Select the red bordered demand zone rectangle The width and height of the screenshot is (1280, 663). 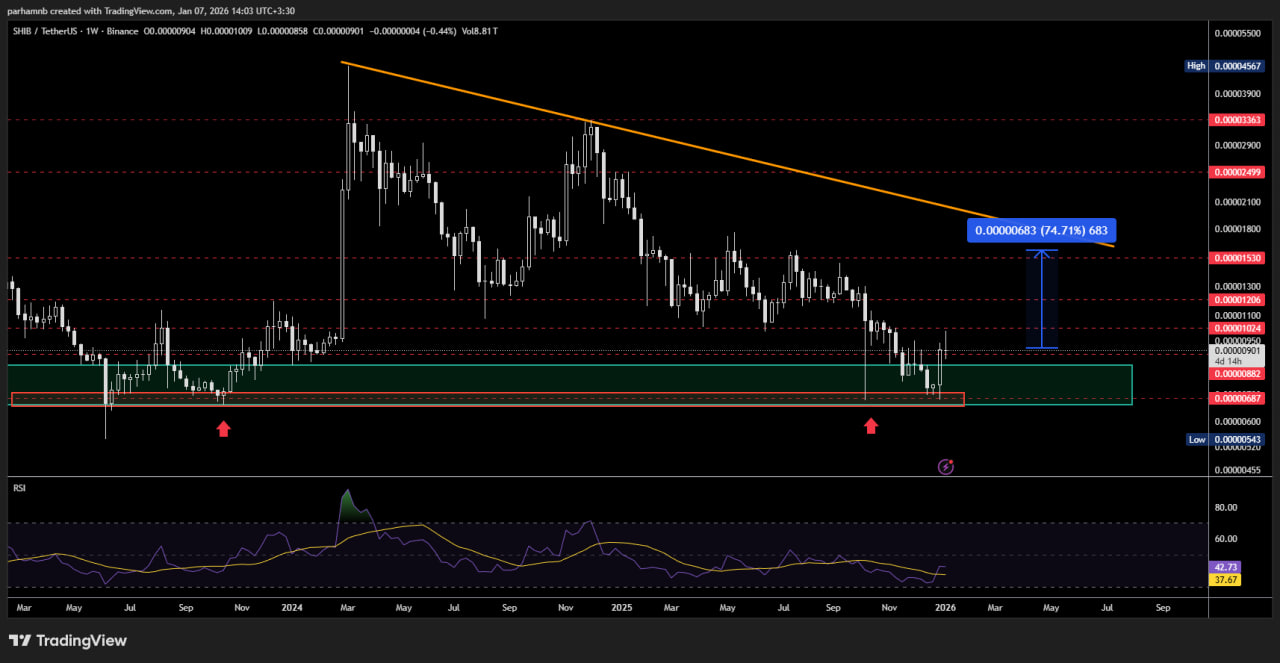click(500, 399)
